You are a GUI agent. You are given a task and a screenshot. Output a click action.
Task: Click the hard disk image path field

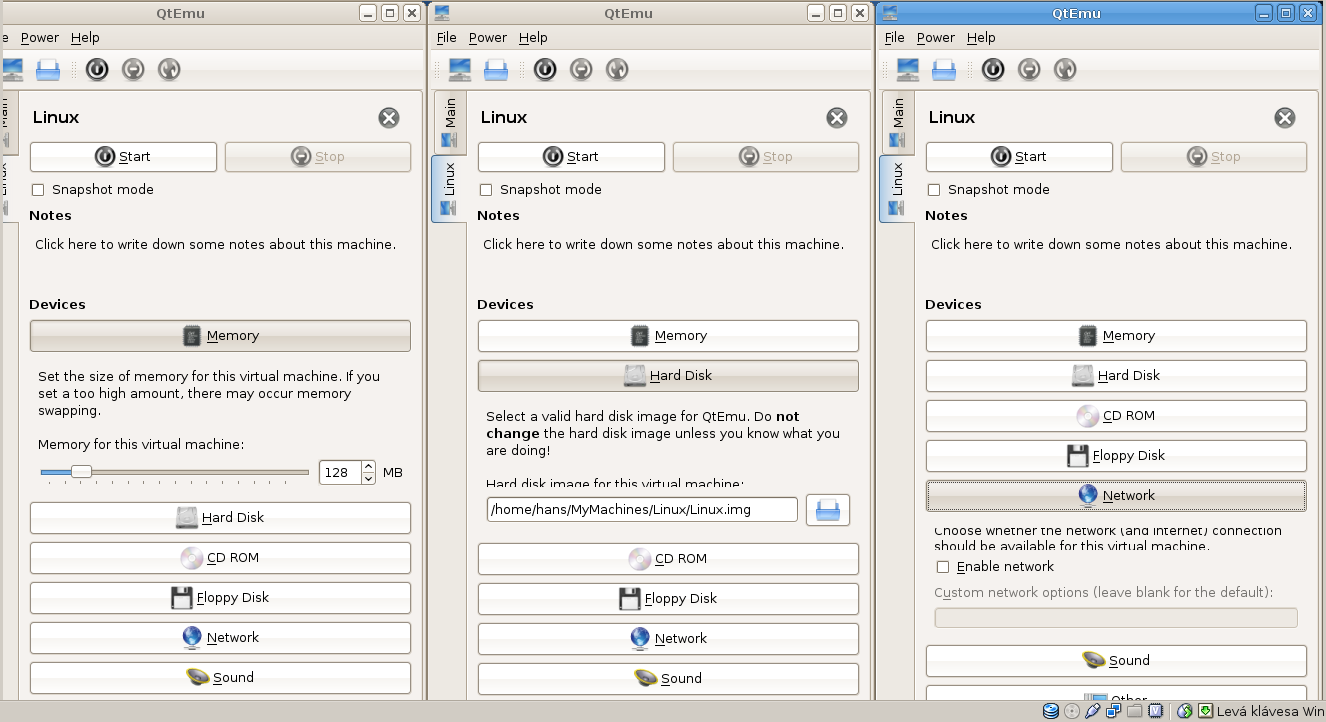pyautogui.click(x=642, y=510)
